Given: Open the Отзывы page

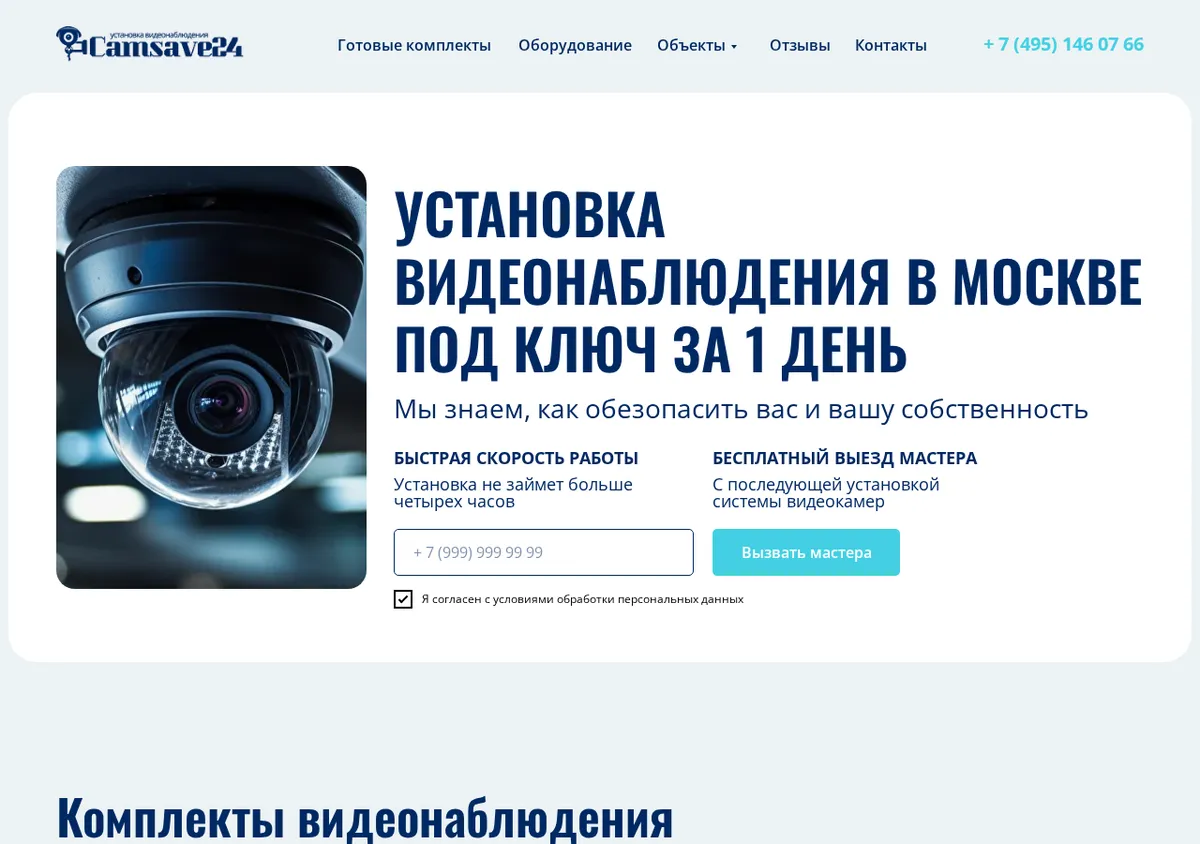Looking at the screenshot, I should (800, 45).
